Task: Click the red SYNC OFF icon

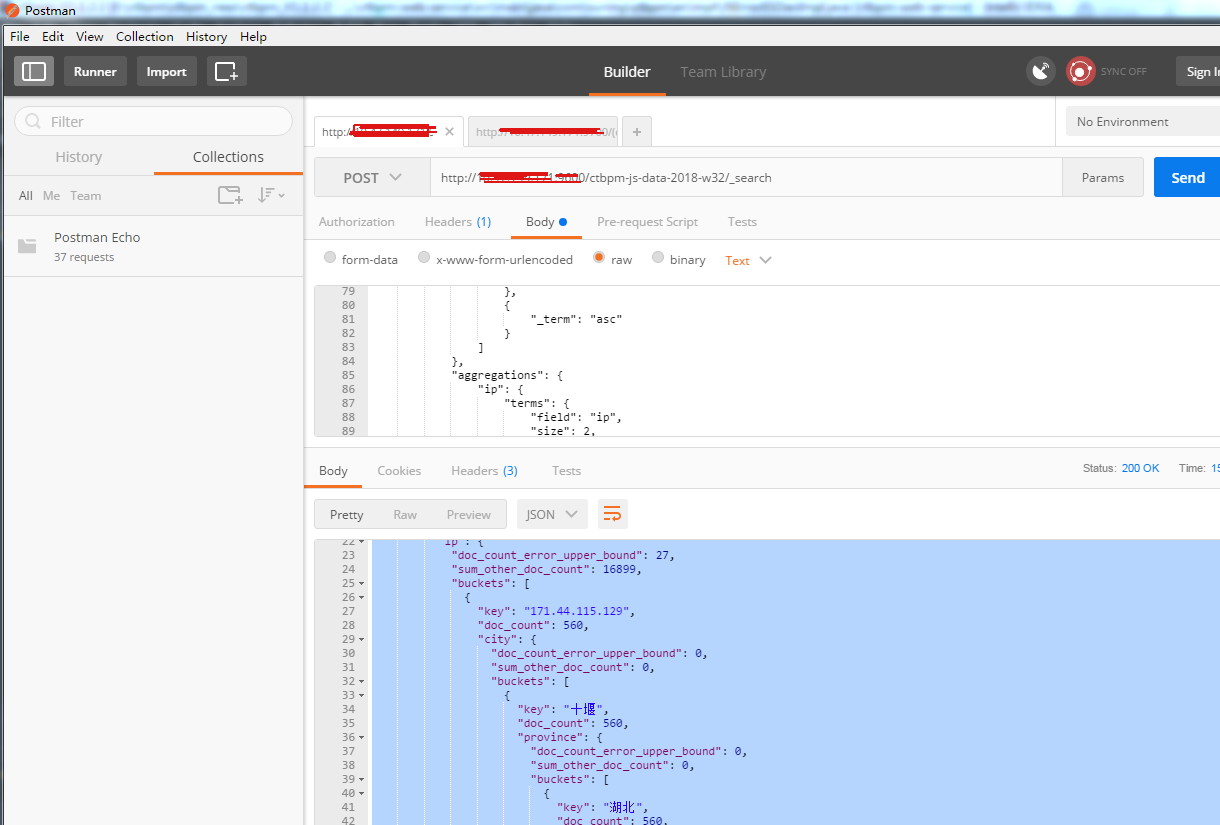Action: pyautogui.click(x=1080, y=71)
